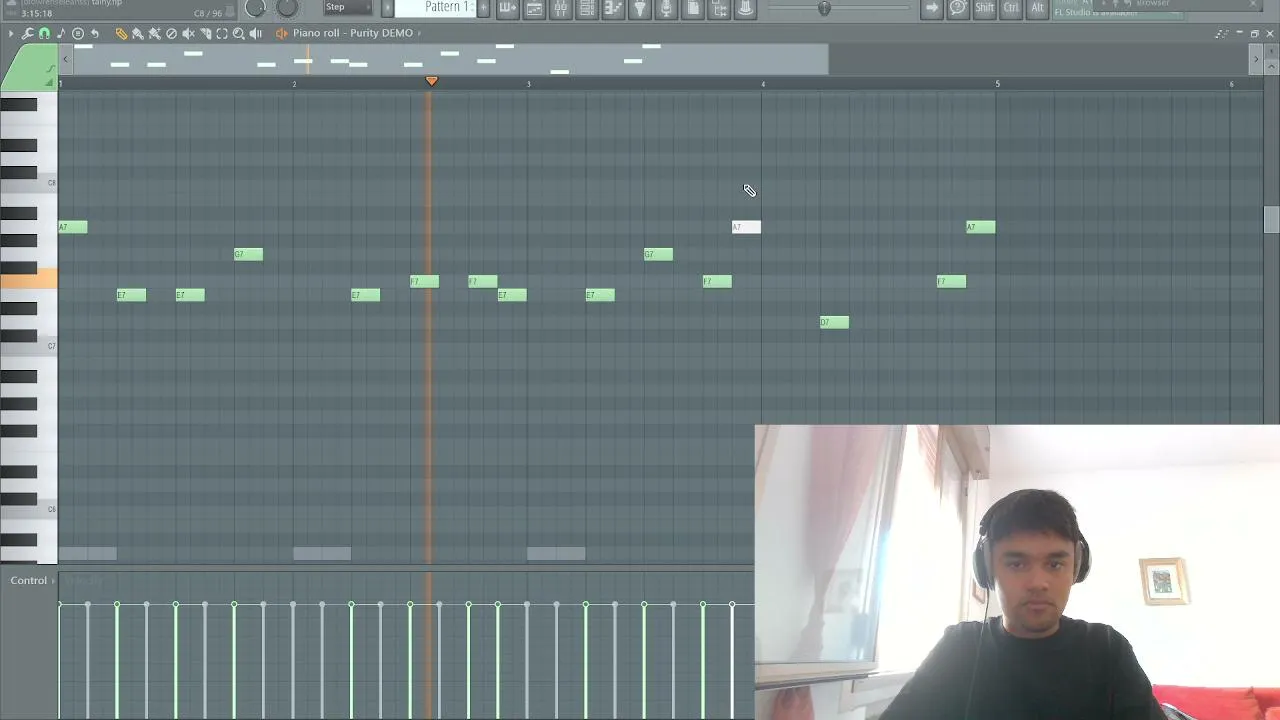This screenshot has width=1280, height=720.
Task: Select the Draw pencil tool
Action: point(121,33)
